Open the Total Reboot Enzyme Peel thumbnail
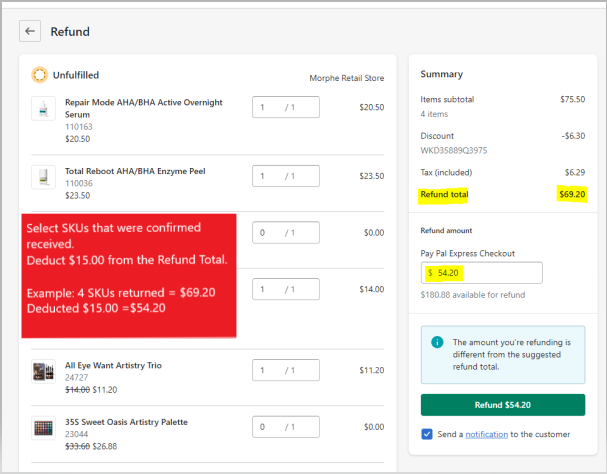The image size is (607, 474). (43, 177)
